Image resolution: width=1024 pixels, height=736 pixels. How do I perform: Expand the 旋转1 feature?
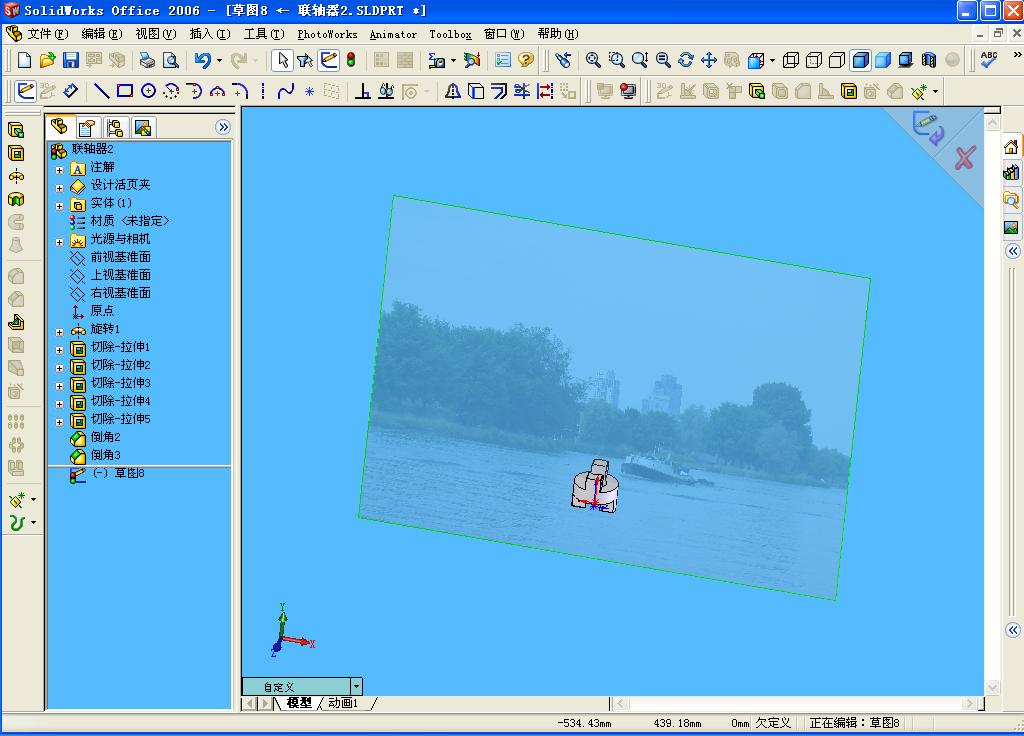point(59,332)
